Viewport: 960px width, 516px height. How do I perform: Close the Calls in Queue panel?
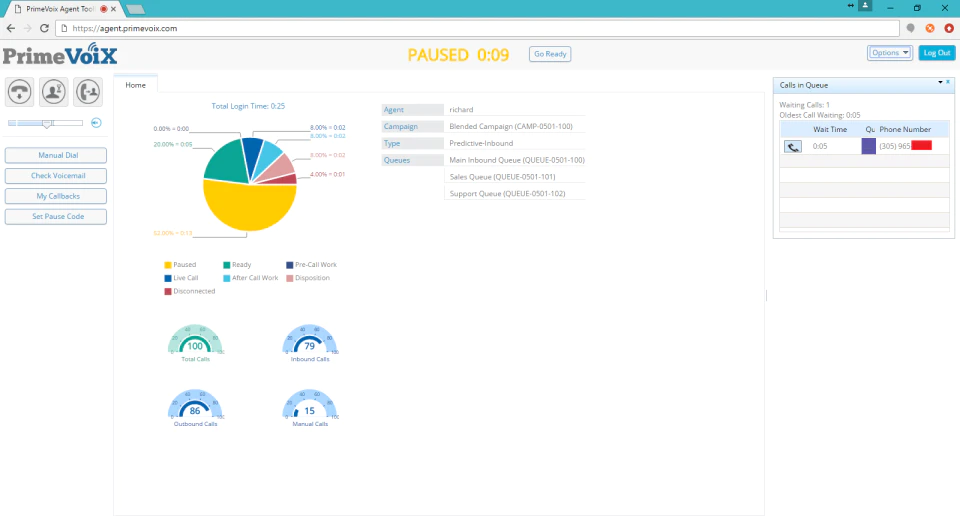pos(948,82)
